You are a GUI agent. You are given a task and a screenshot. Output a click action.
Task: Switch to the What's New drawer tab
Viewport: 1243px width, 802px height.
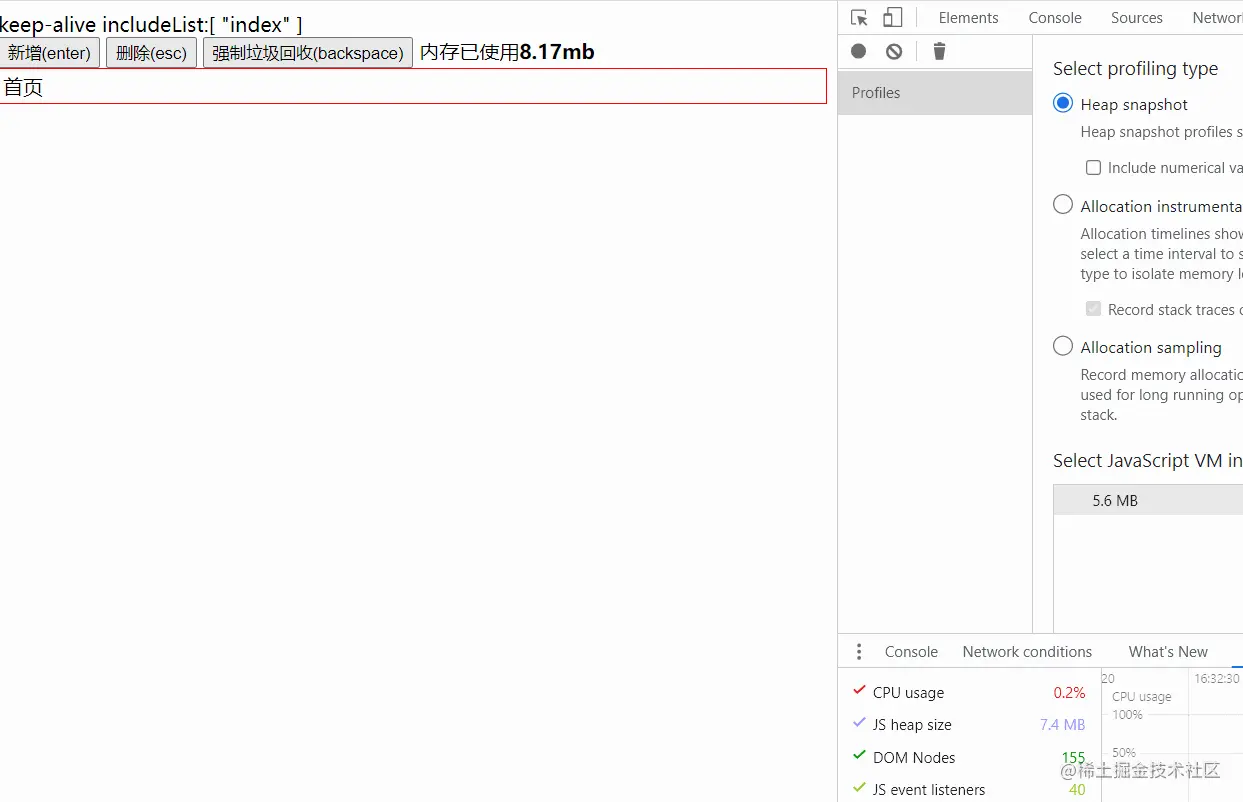pos(1168,652)
